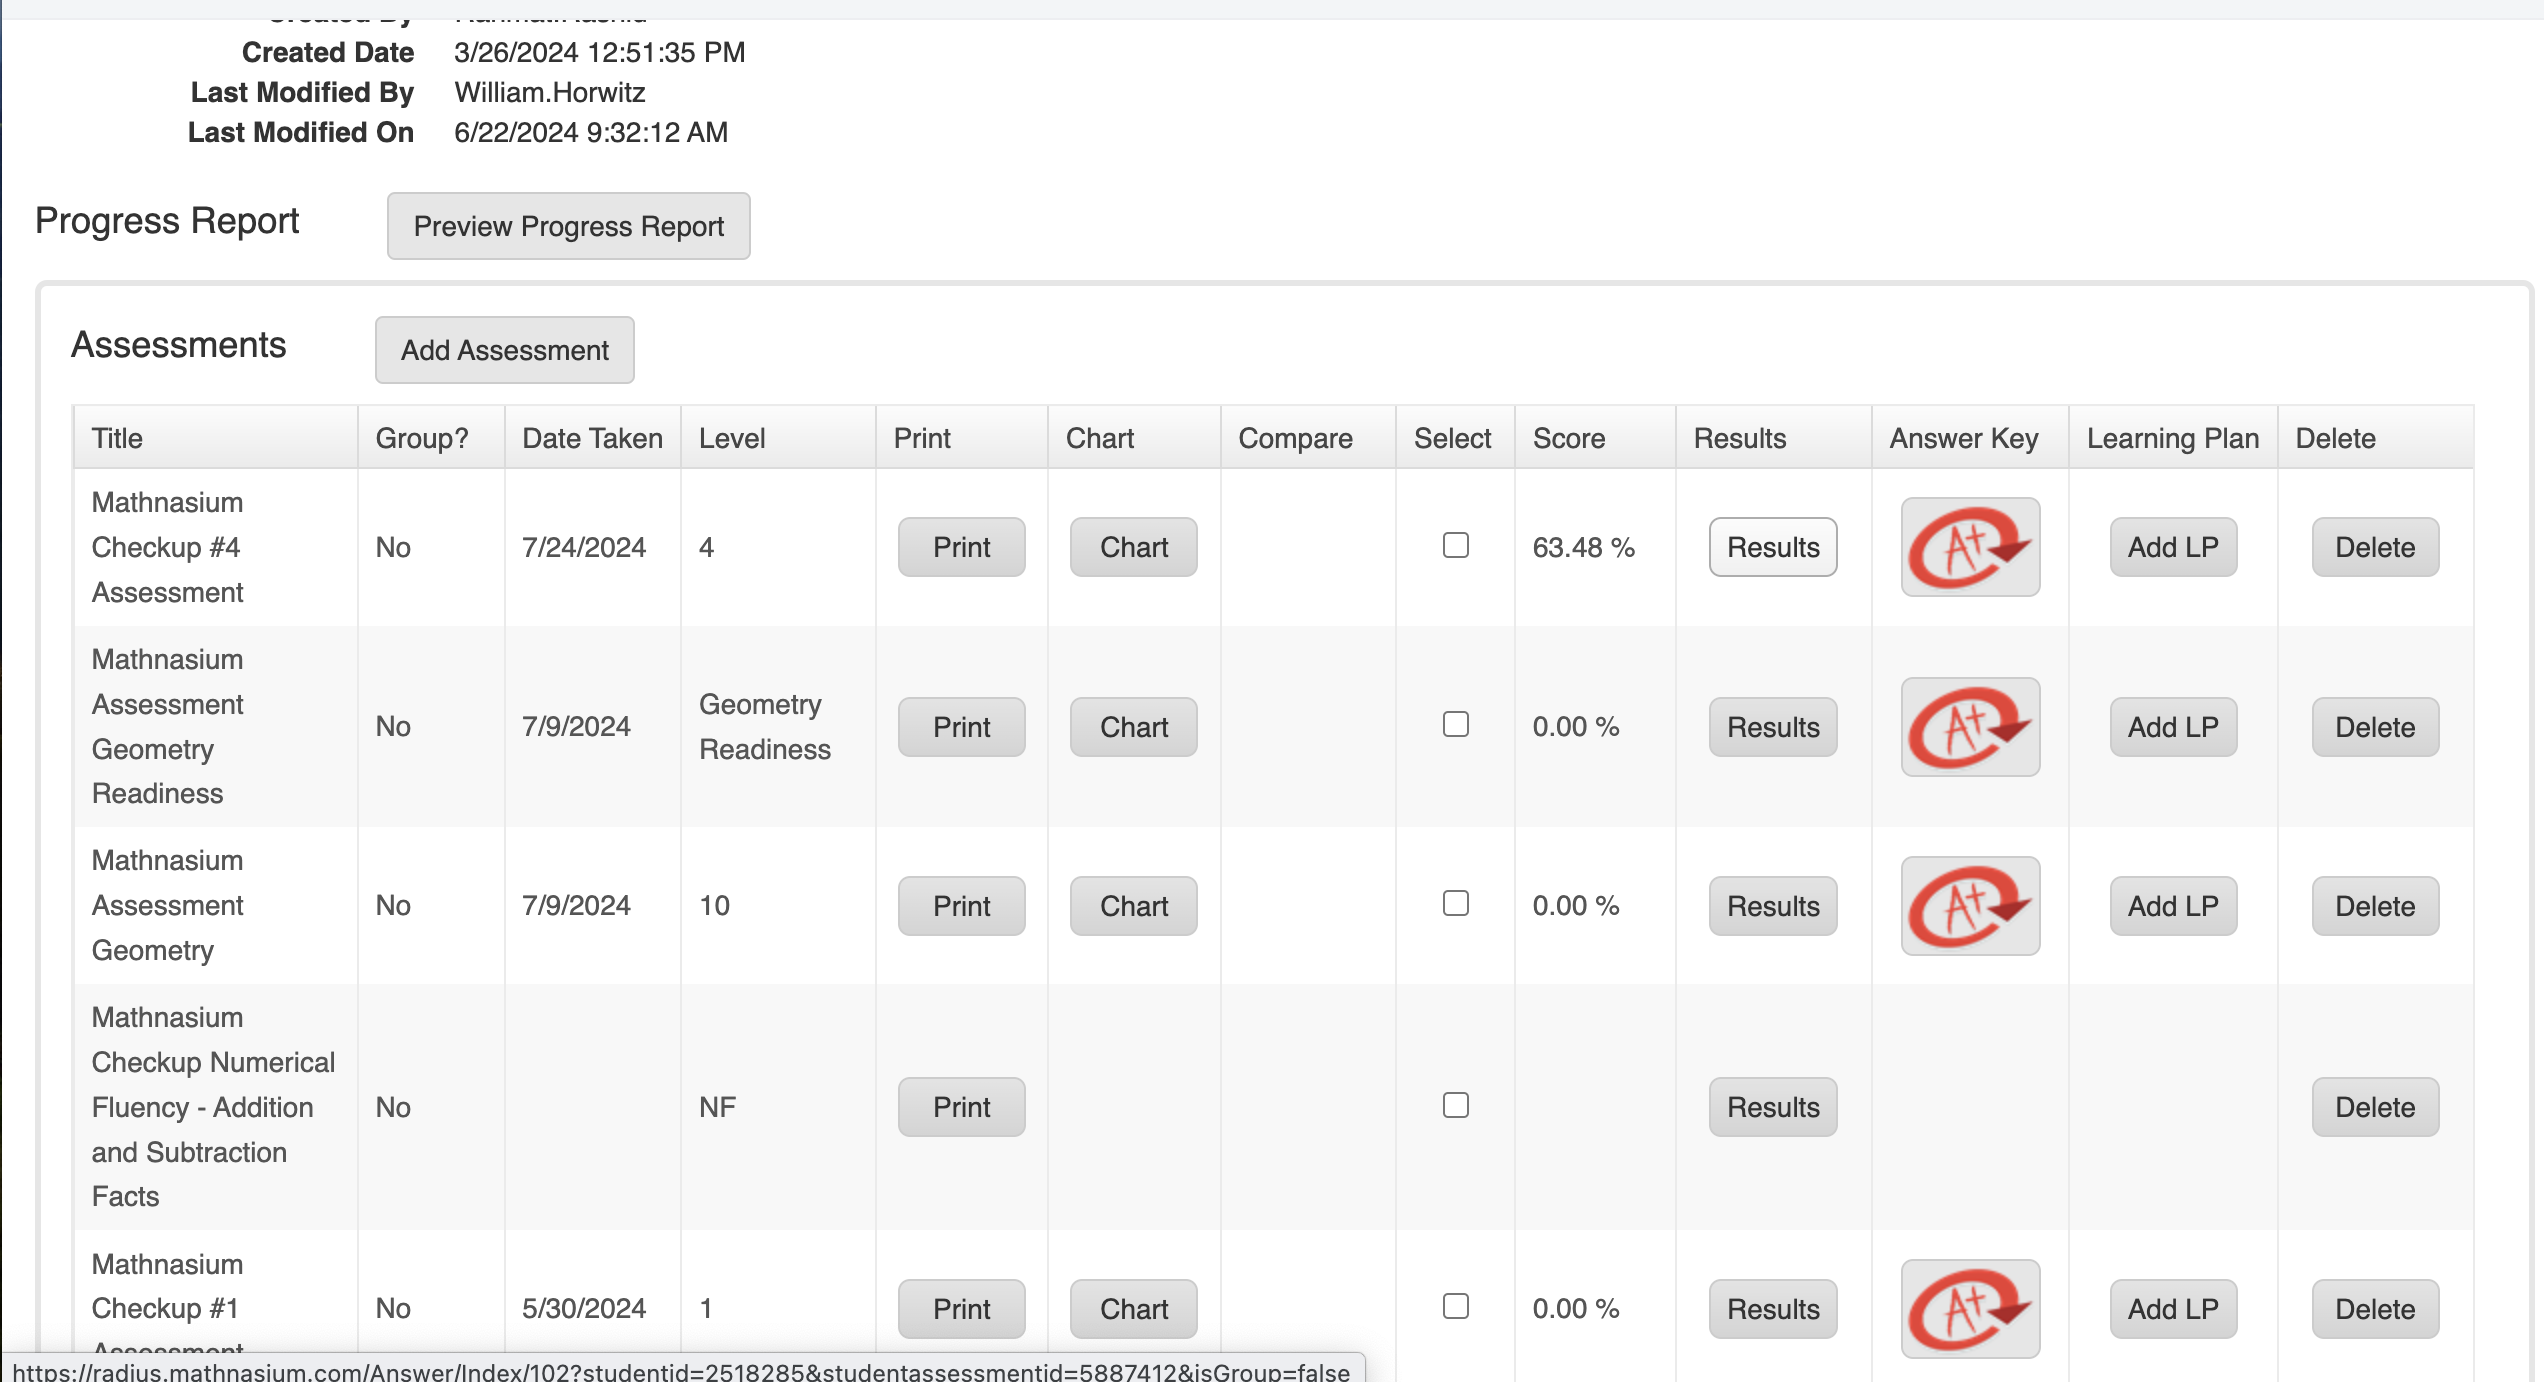Open Chart for Geometry Readiness row

1133,727
